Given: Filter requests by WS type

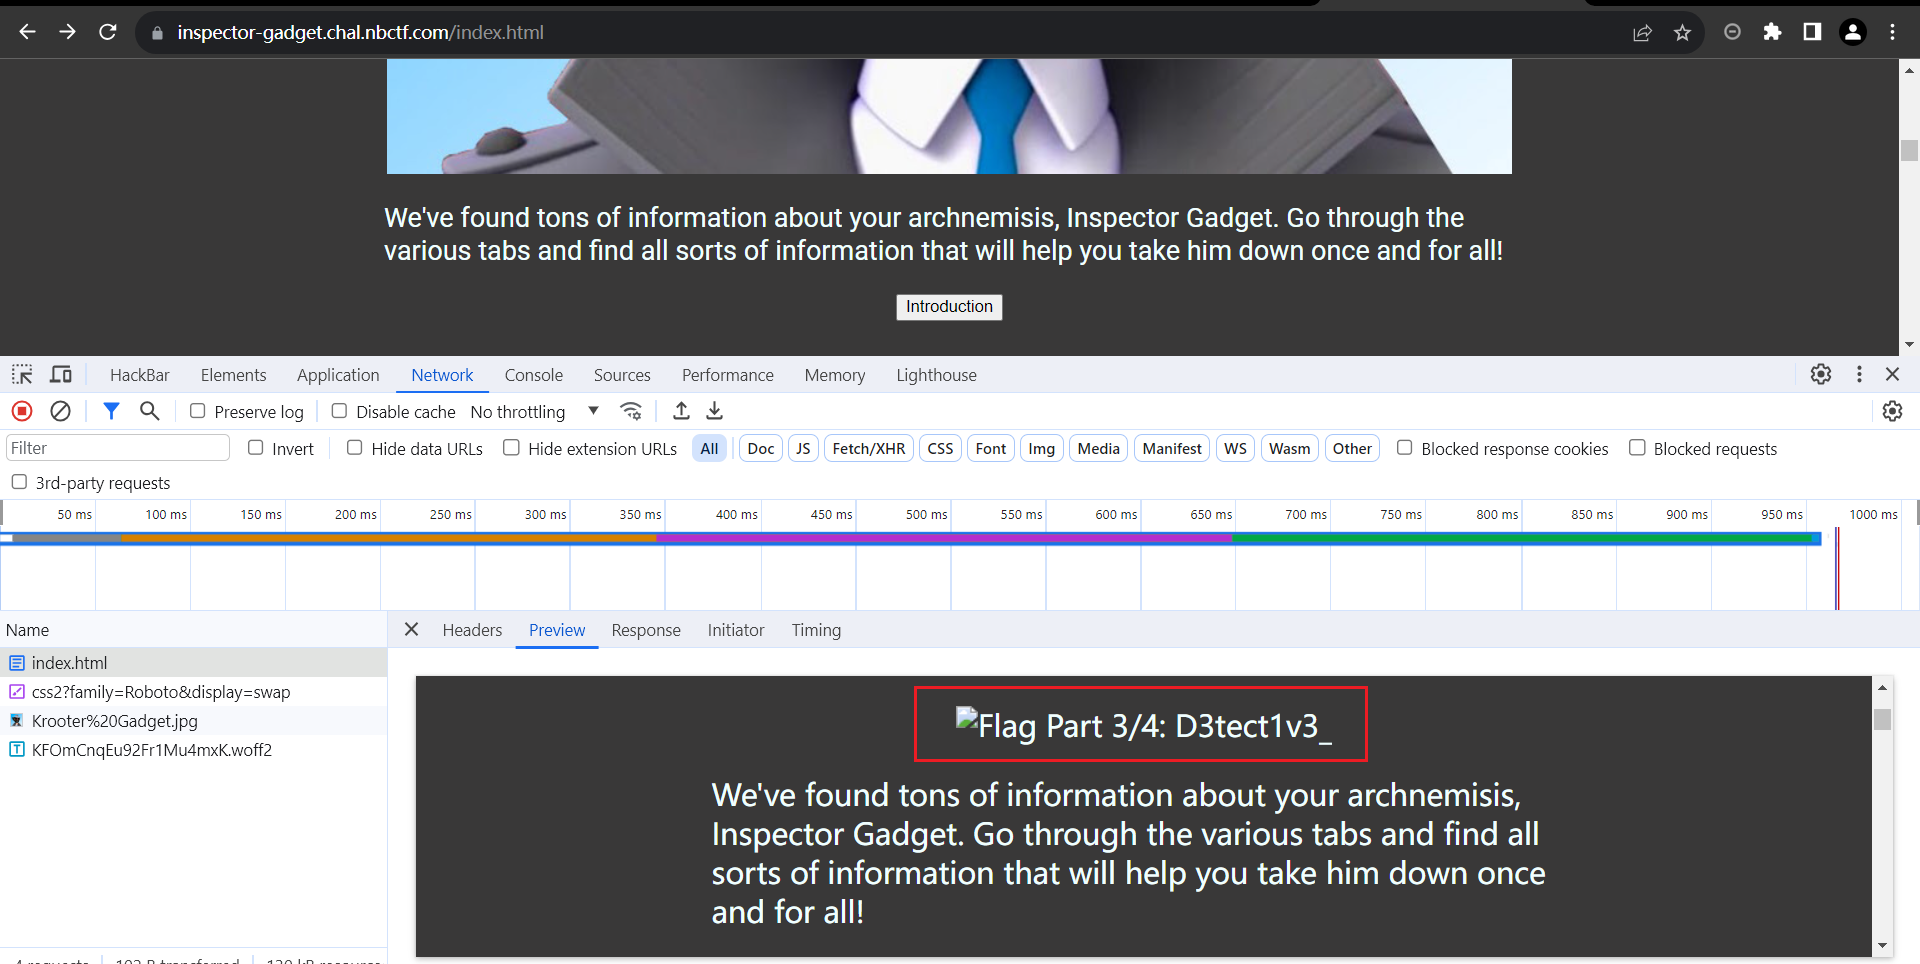Looking at the screenshot, I should pyautogui.click(x=1235, y=448).
